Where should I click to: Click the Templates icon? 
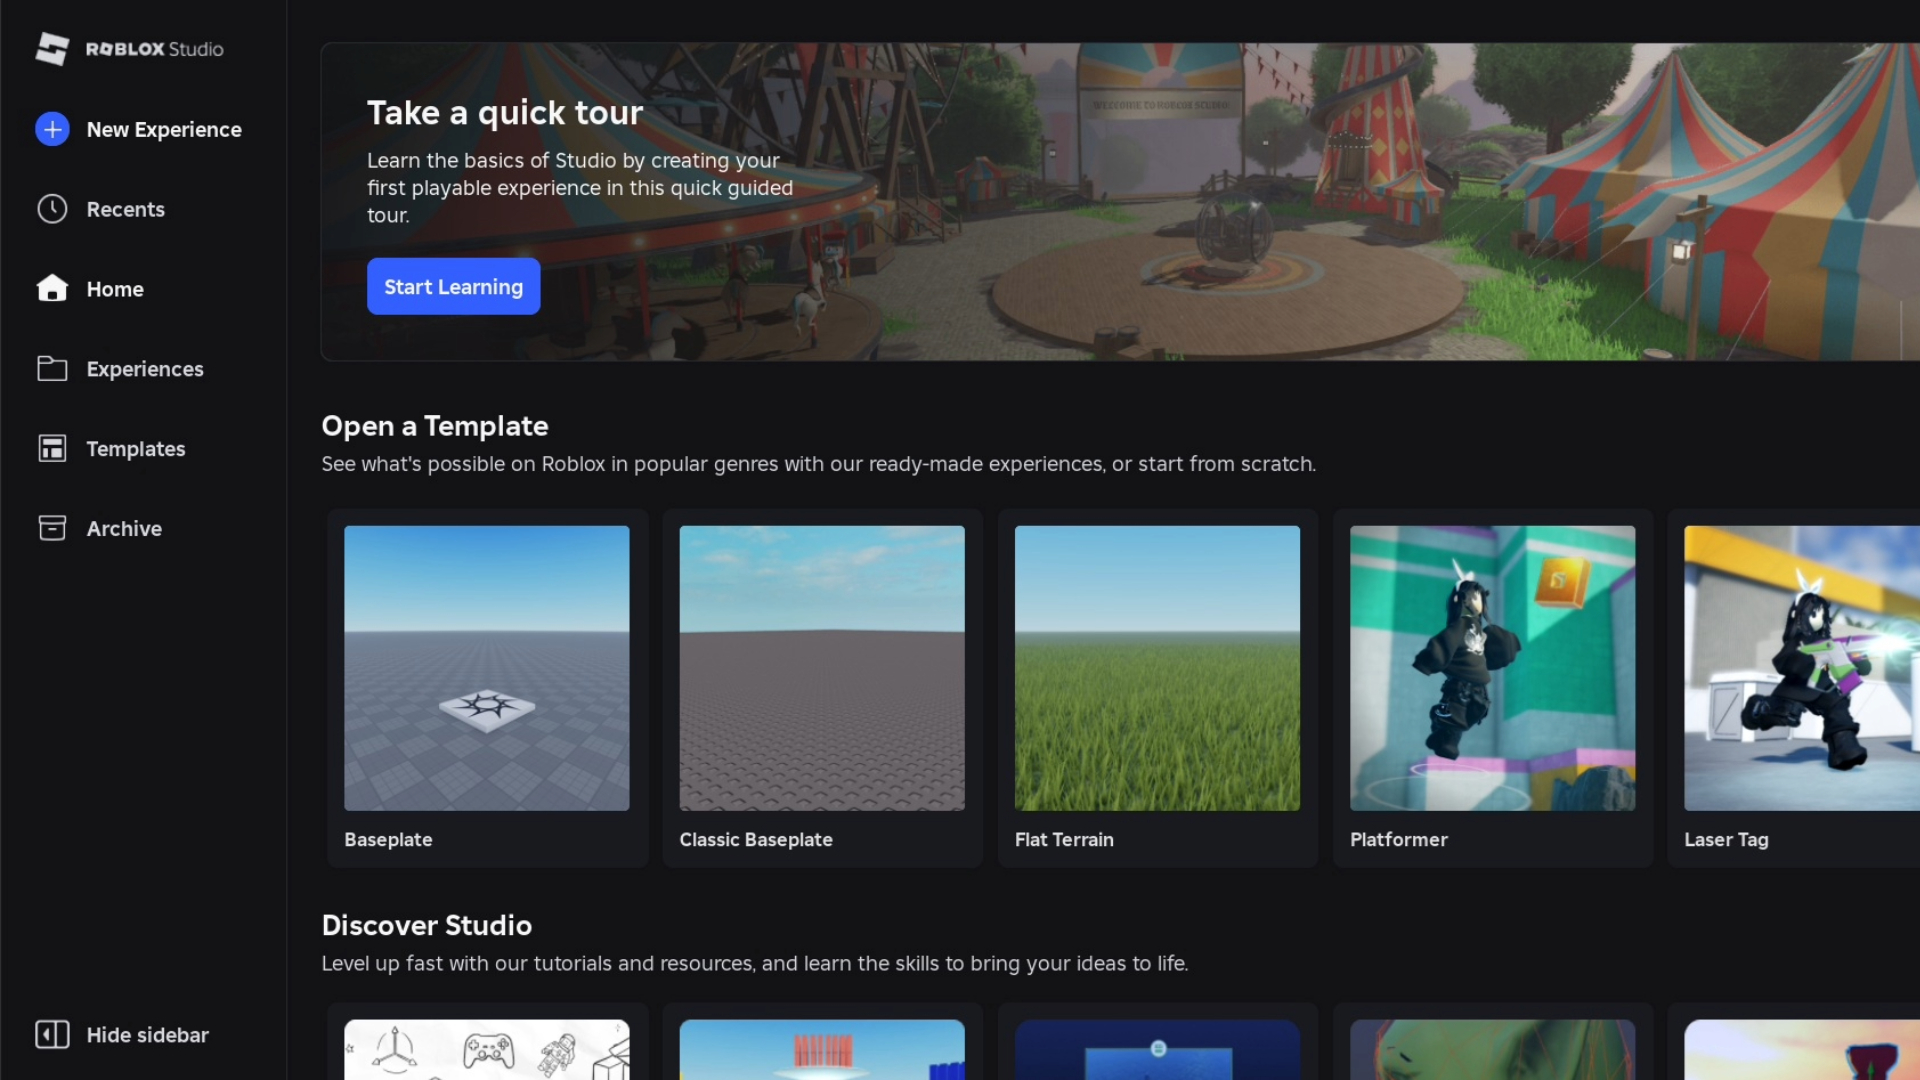pos(52,448)
